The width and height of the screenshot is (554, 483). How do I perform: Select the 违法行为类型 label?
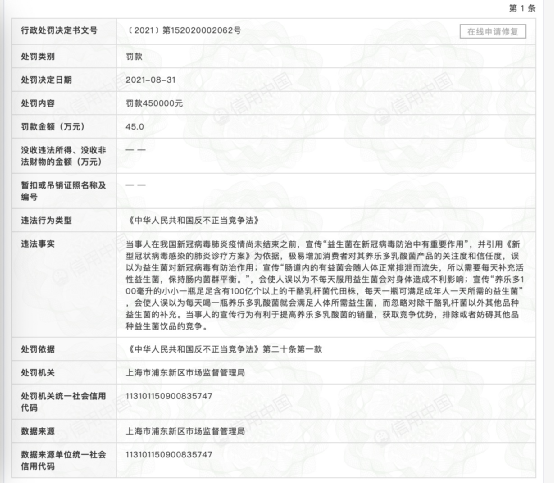[x=46, y=220]
